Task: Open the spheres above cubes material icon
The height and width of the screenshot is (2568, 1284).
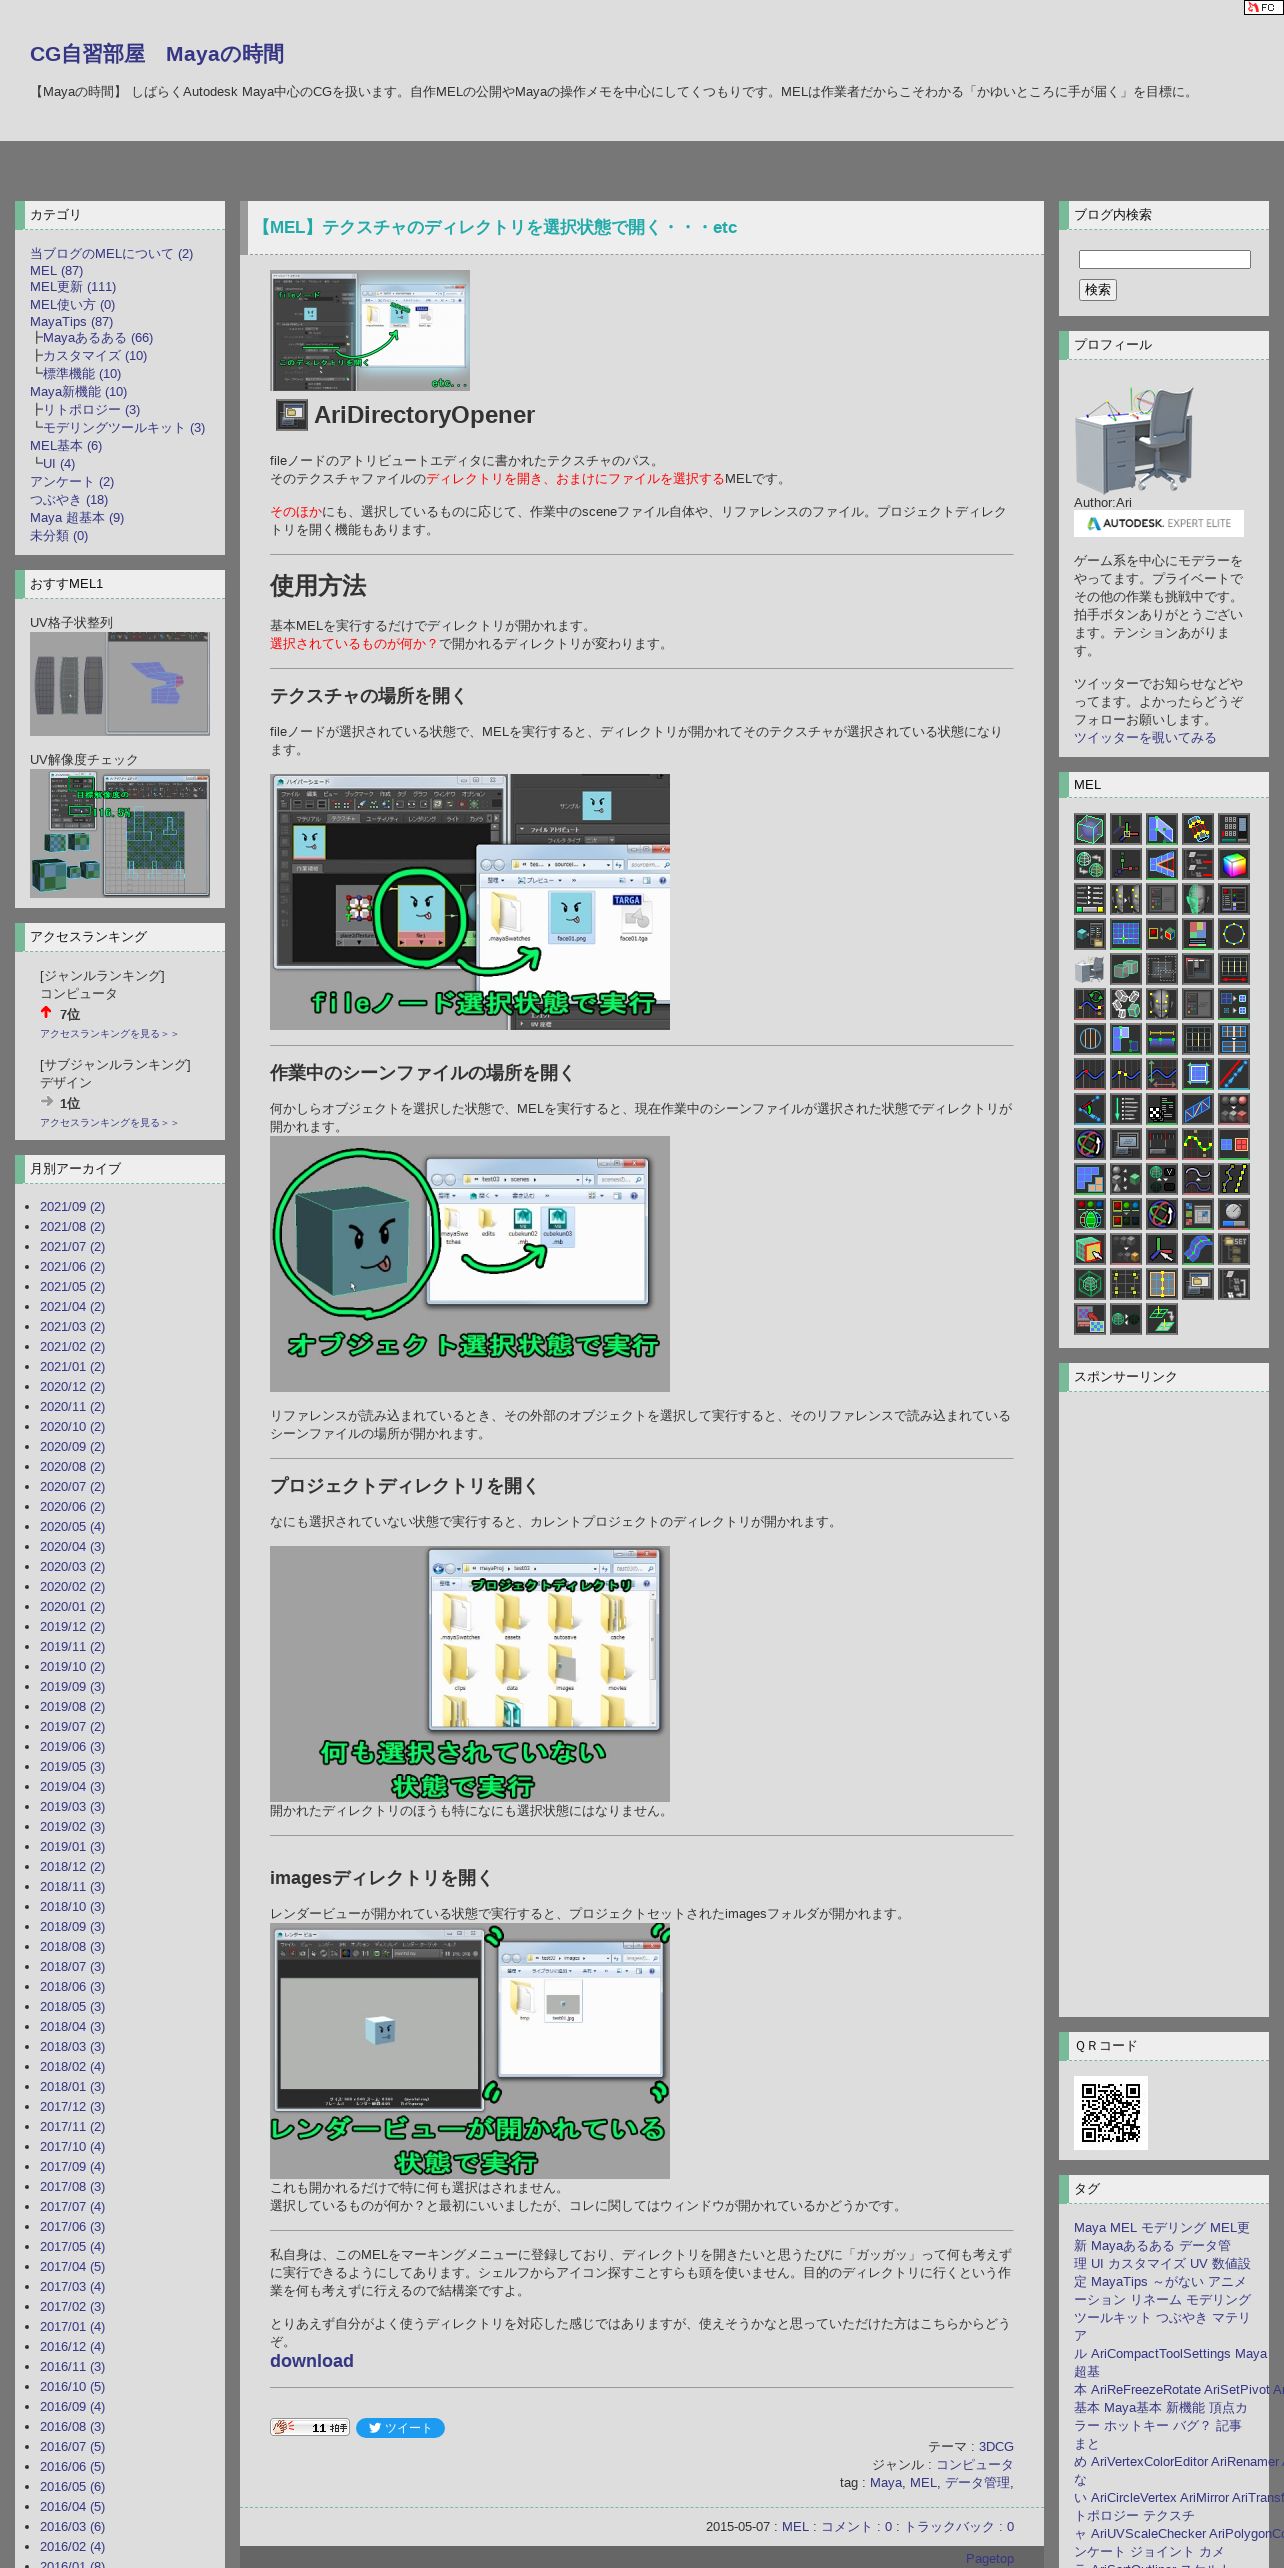Action: tap(1234, 1109)
